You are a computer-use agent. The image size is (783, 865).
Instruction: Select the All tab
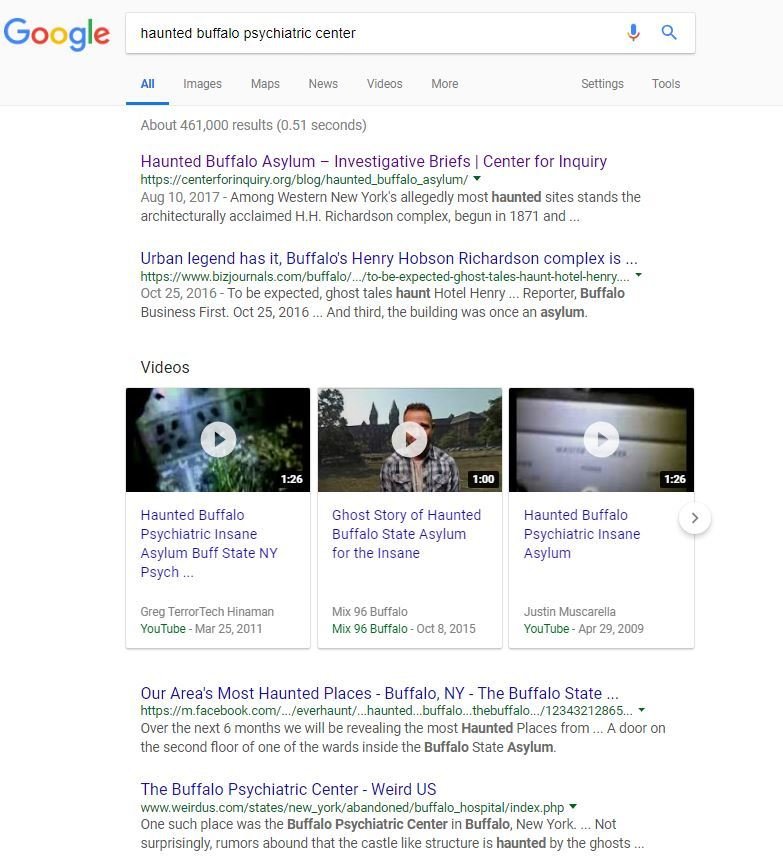(x=147, y=84)
